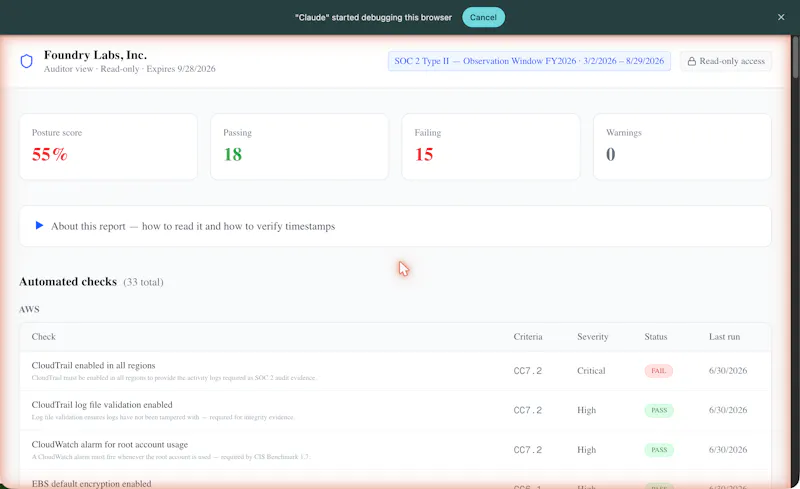Image resolution: width=800 pixels, height=489 pixels.
Task: Open the SOC 2 Type II observation window badge
Action: click(529, 61)
